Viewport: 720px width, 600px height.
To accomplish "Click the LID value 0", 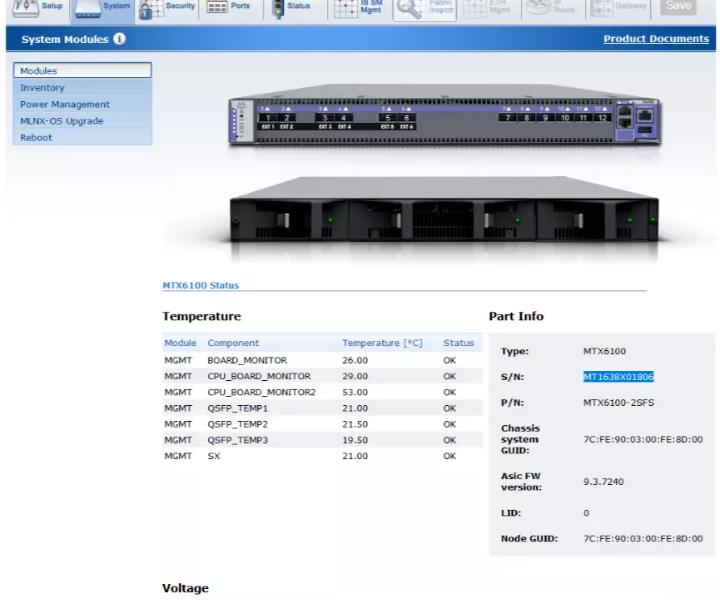I will coord(586,513).
